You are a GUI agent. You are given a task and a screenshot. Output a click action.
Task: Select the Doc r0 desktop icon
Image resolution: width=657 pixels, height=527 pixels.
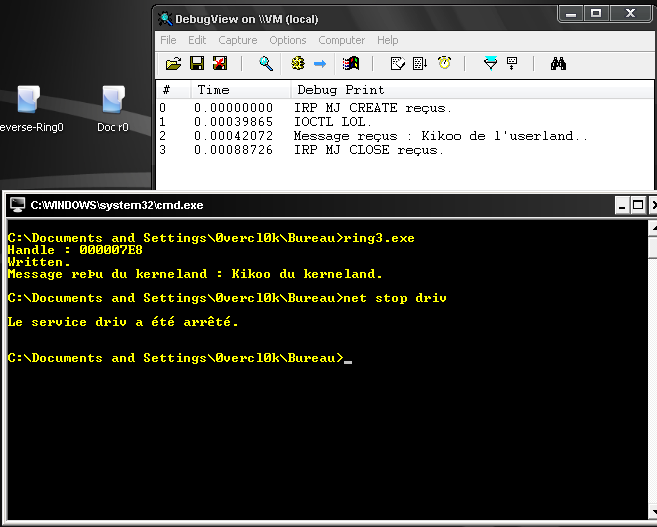[x=113, y=109]
